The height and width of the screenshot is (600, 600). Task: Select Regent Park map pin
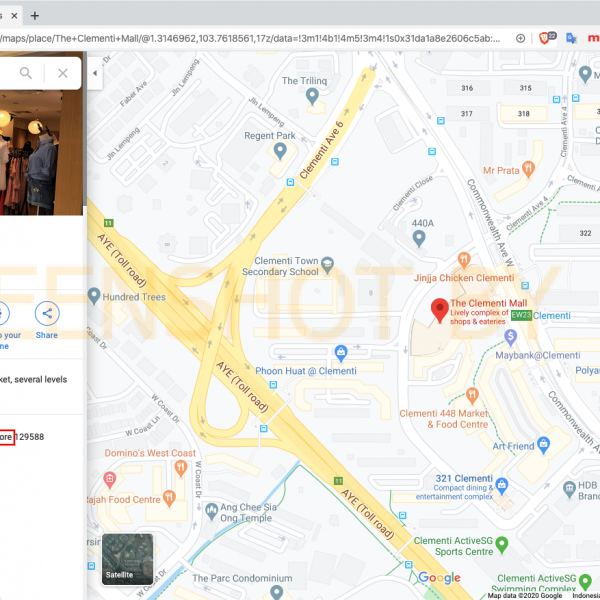click(x=280, y=151)
